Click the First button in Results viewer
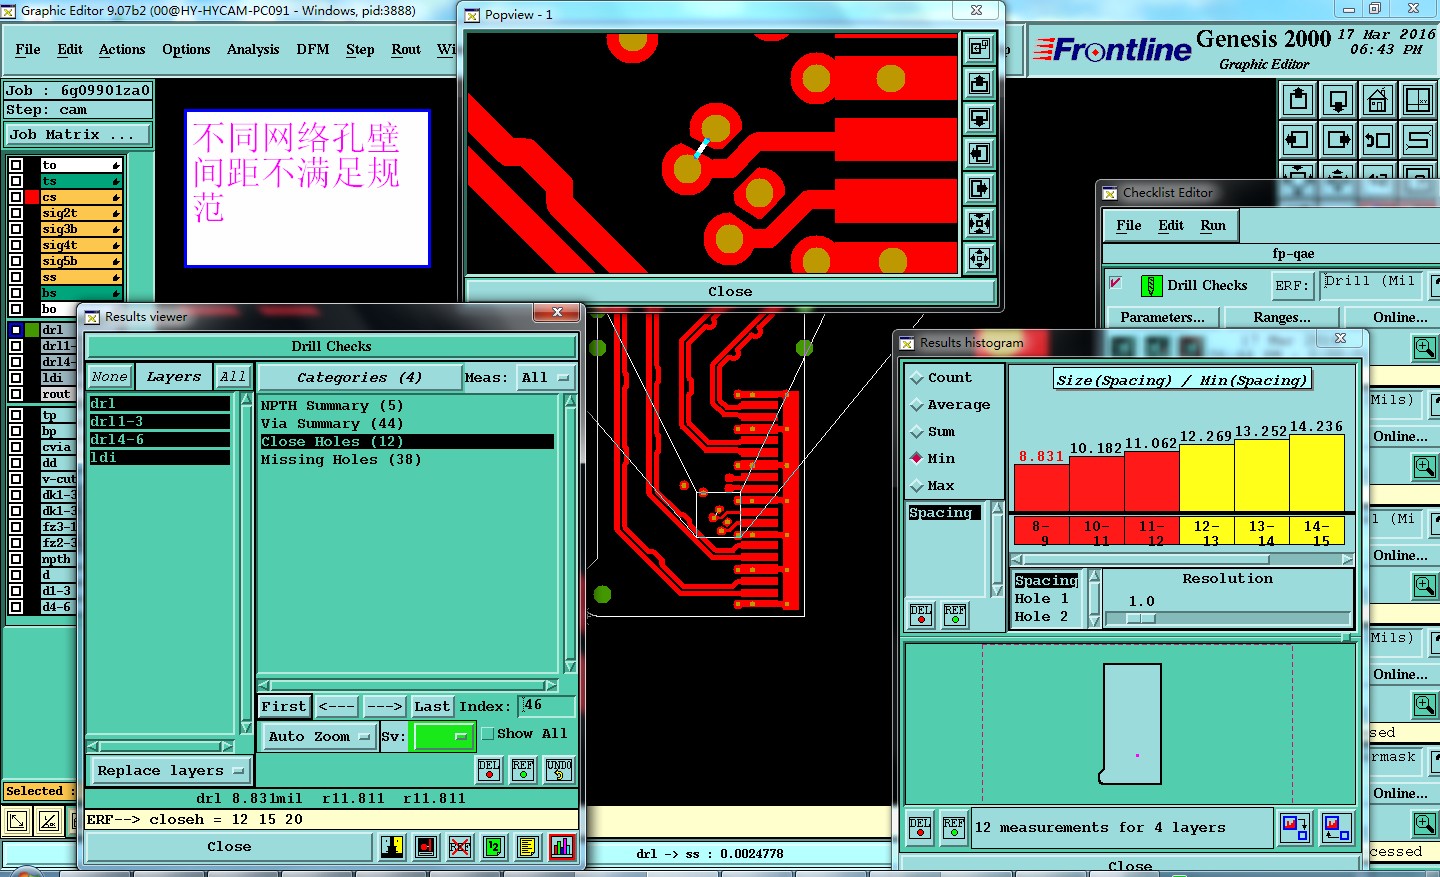Image resolution: width=1440 pixels, height=877 pixels. point(284,707)
